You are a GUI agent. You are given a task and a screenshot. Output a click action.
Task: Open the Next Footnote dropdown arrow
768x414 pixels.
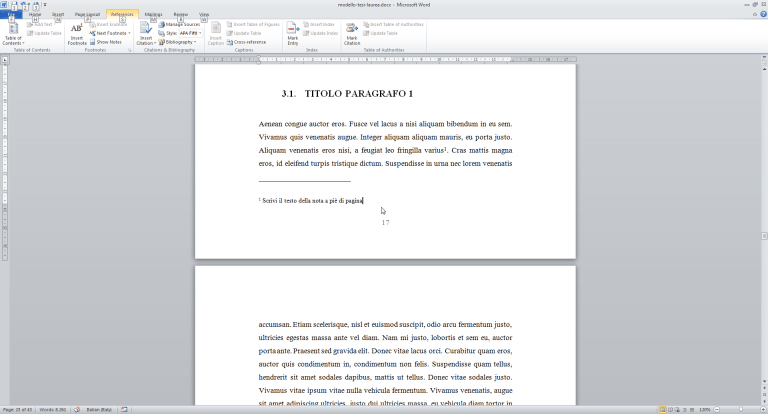(x=129, y=33)
